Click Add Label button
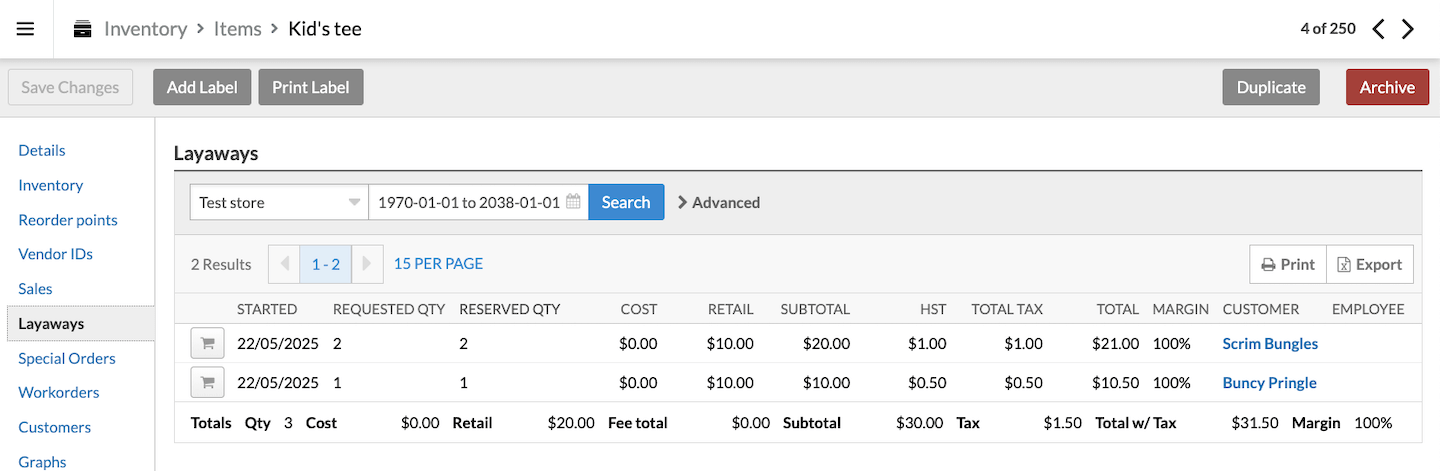 202,87
